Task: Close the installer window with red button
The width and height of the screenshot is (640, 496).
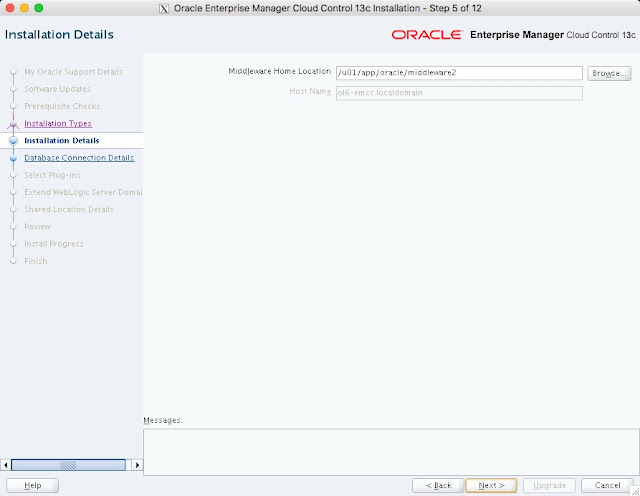Action: (10, 8)
